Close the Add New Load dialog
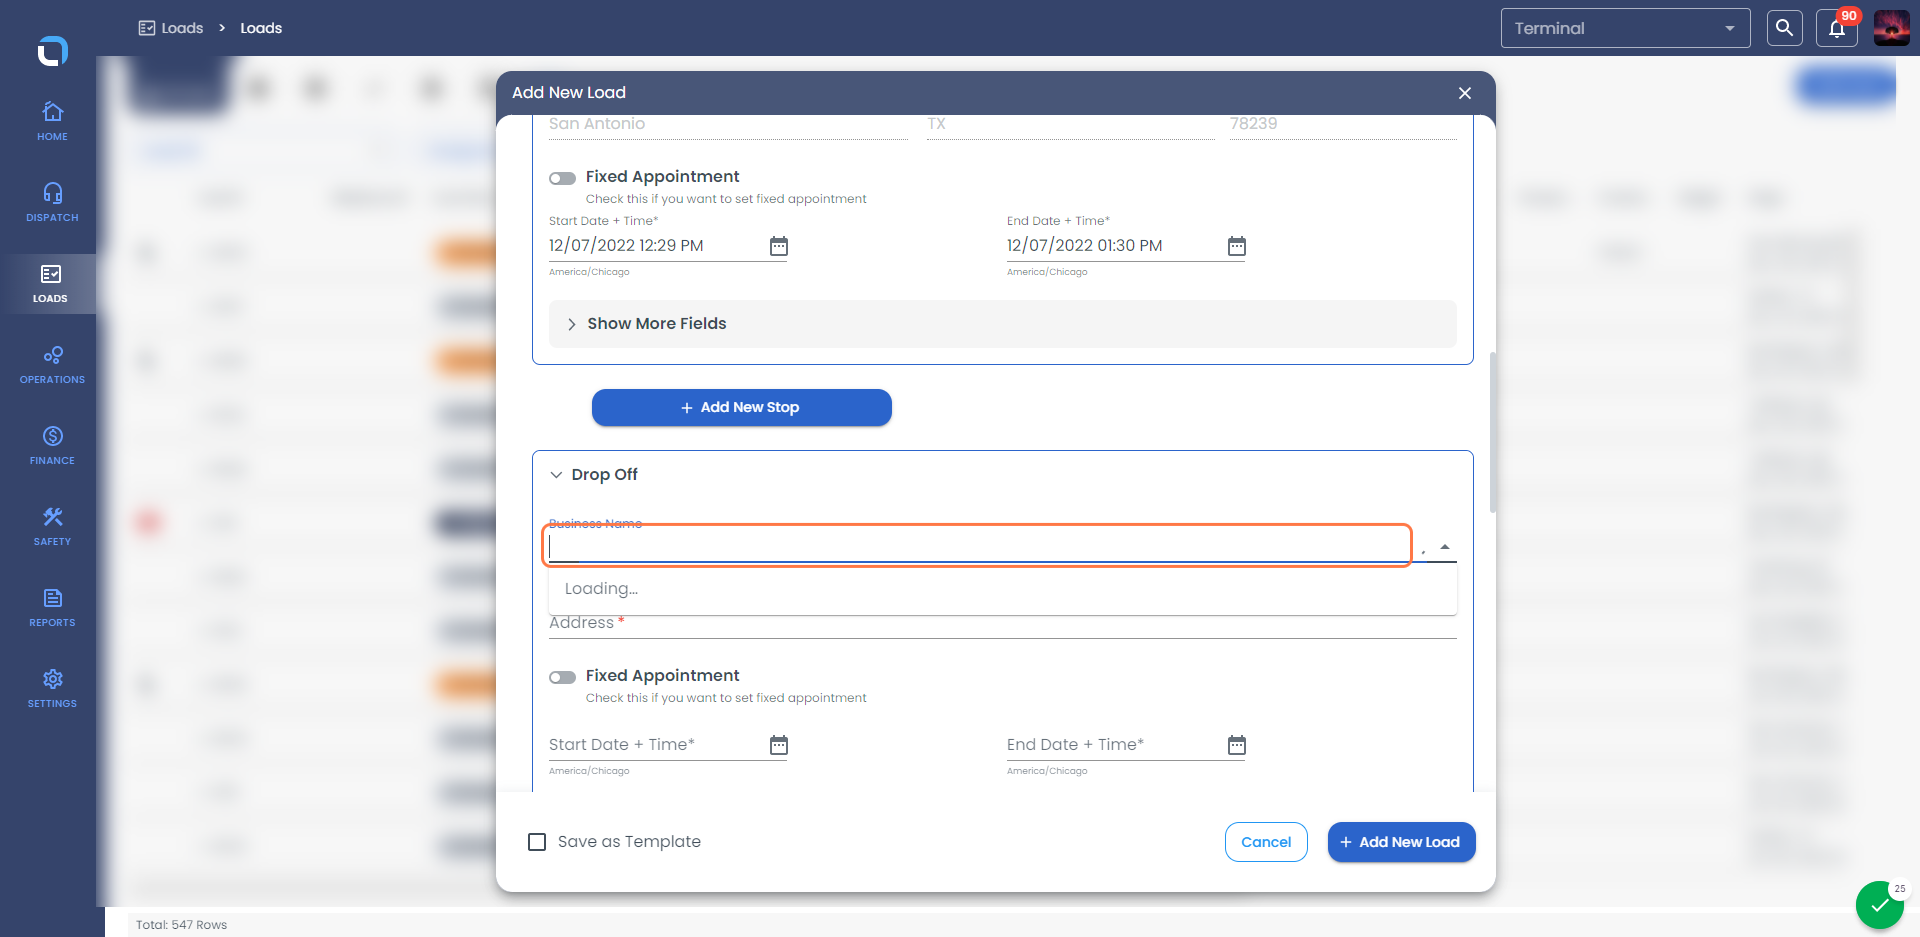1920x937 pixels. pos(1465,93)
